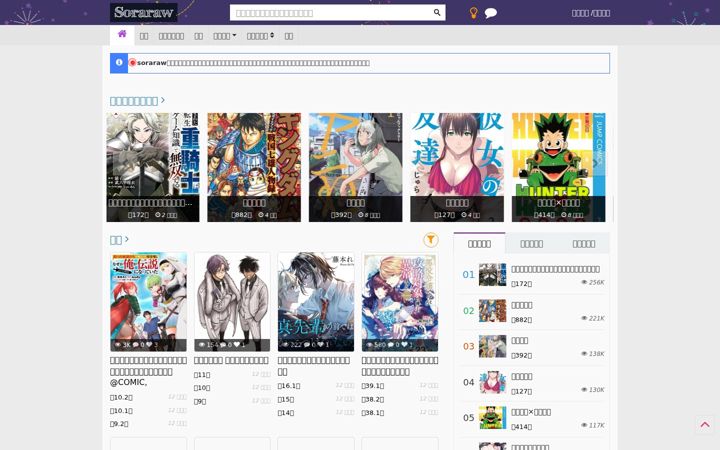Image resolution: width=720 pixels, height=450 pixels.
Task: Focus the manga search input field
Action: click(x=331, y=13)
